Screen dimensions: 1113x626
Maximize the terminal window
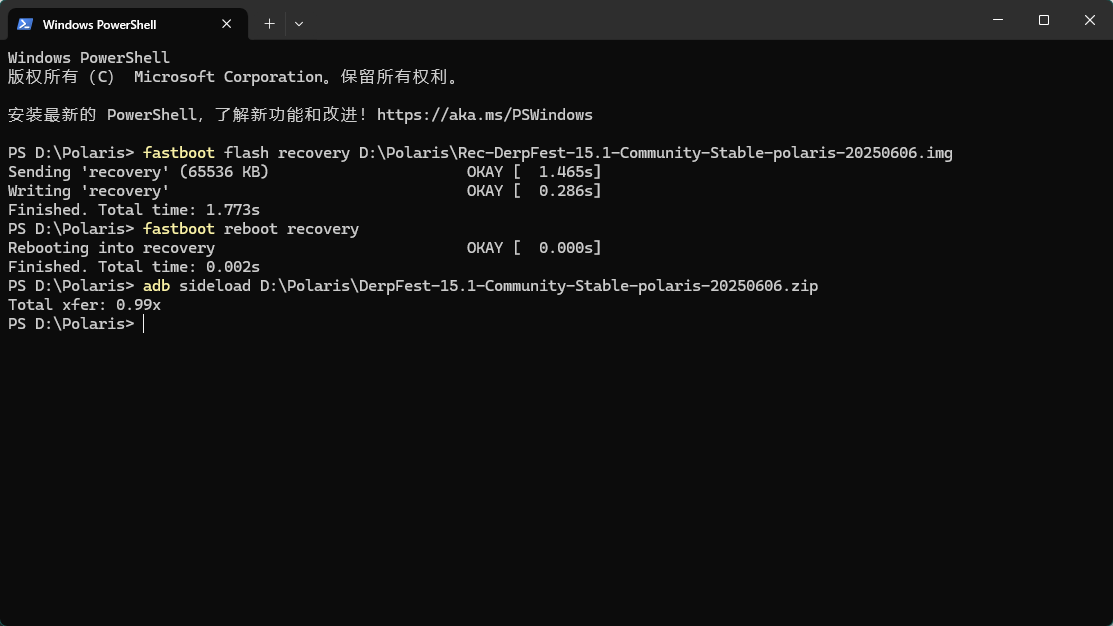(x=1043, y=20)
